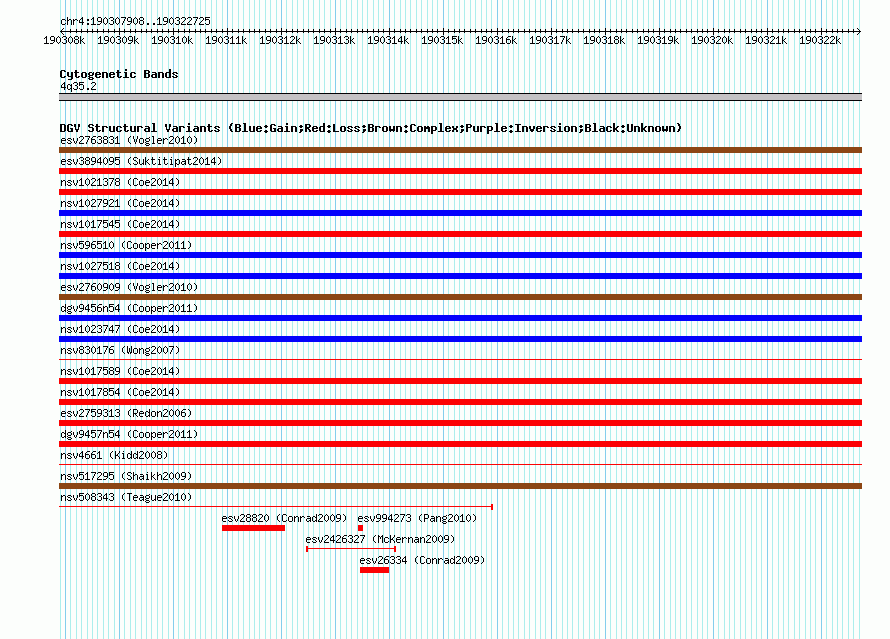This screenshot has width=890, height=639.
Task: Click the gray 4q35.2 cytogenetic band bar
Action: click(460, 97)
